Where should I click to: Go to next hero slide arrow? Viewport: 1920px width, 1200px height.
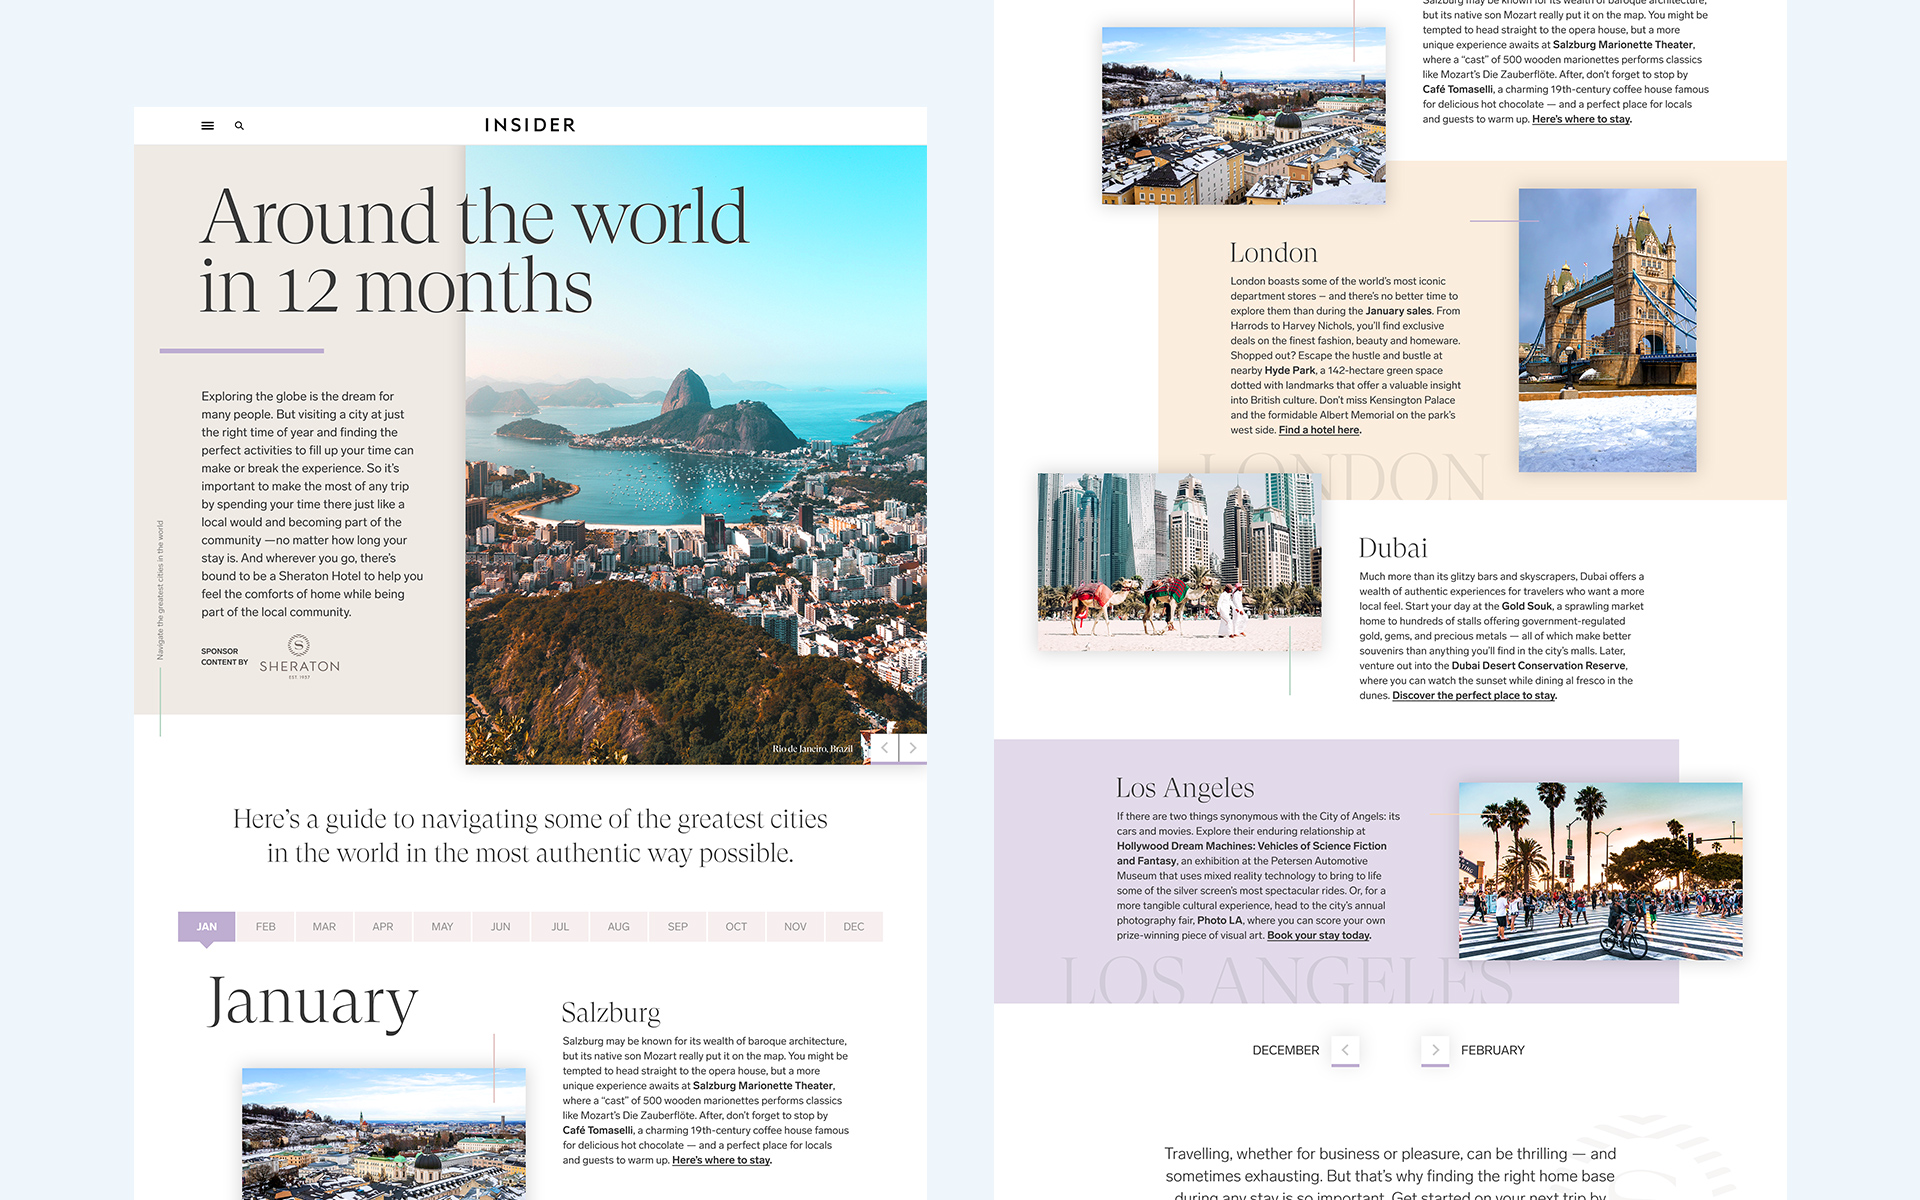(913, 748)
